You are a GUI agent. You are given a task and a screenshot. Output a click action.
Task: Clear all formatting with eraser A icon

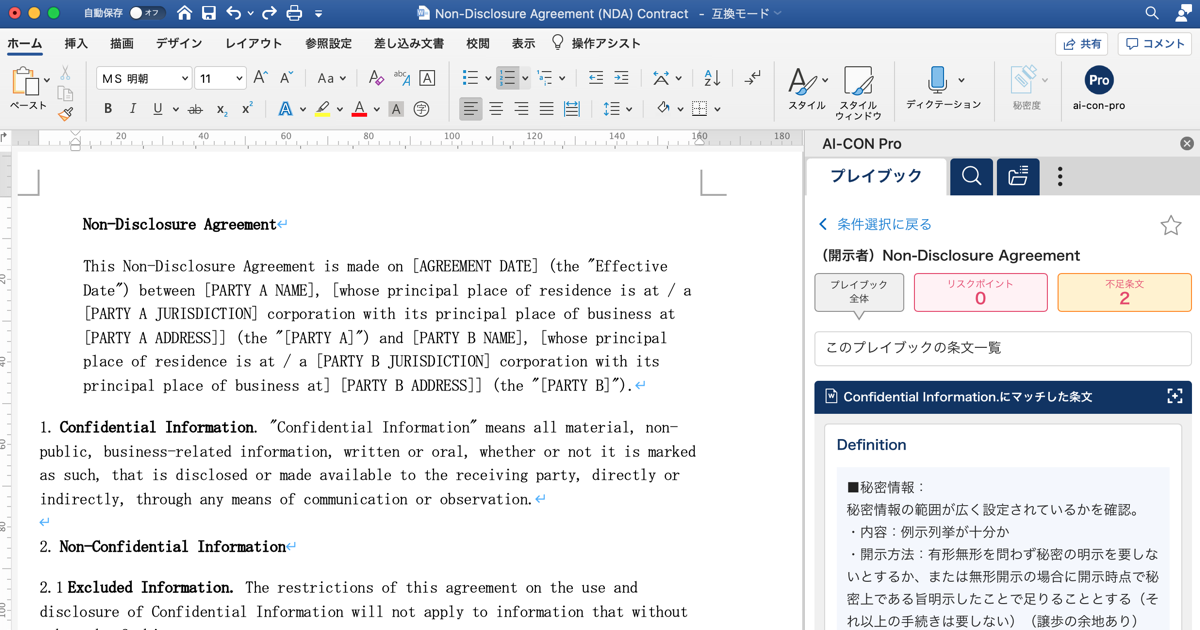(x=376, y=78)
